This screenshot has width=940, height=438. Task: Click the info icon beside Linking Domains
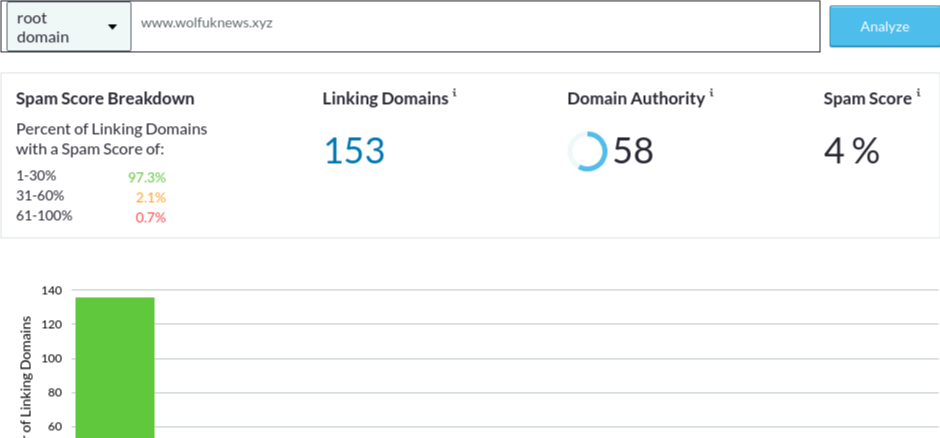pos(455,93)
